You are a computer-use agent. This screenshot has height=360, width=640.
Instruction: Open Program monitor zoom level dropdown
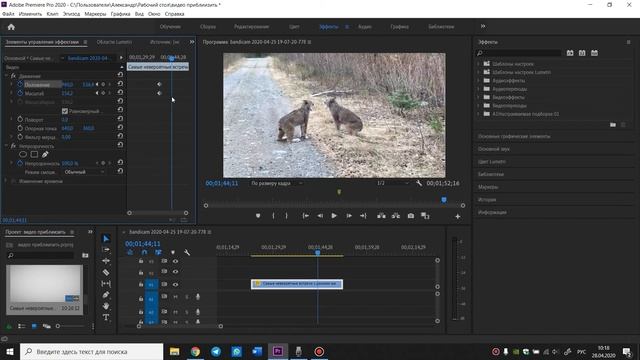pos(276,183)
